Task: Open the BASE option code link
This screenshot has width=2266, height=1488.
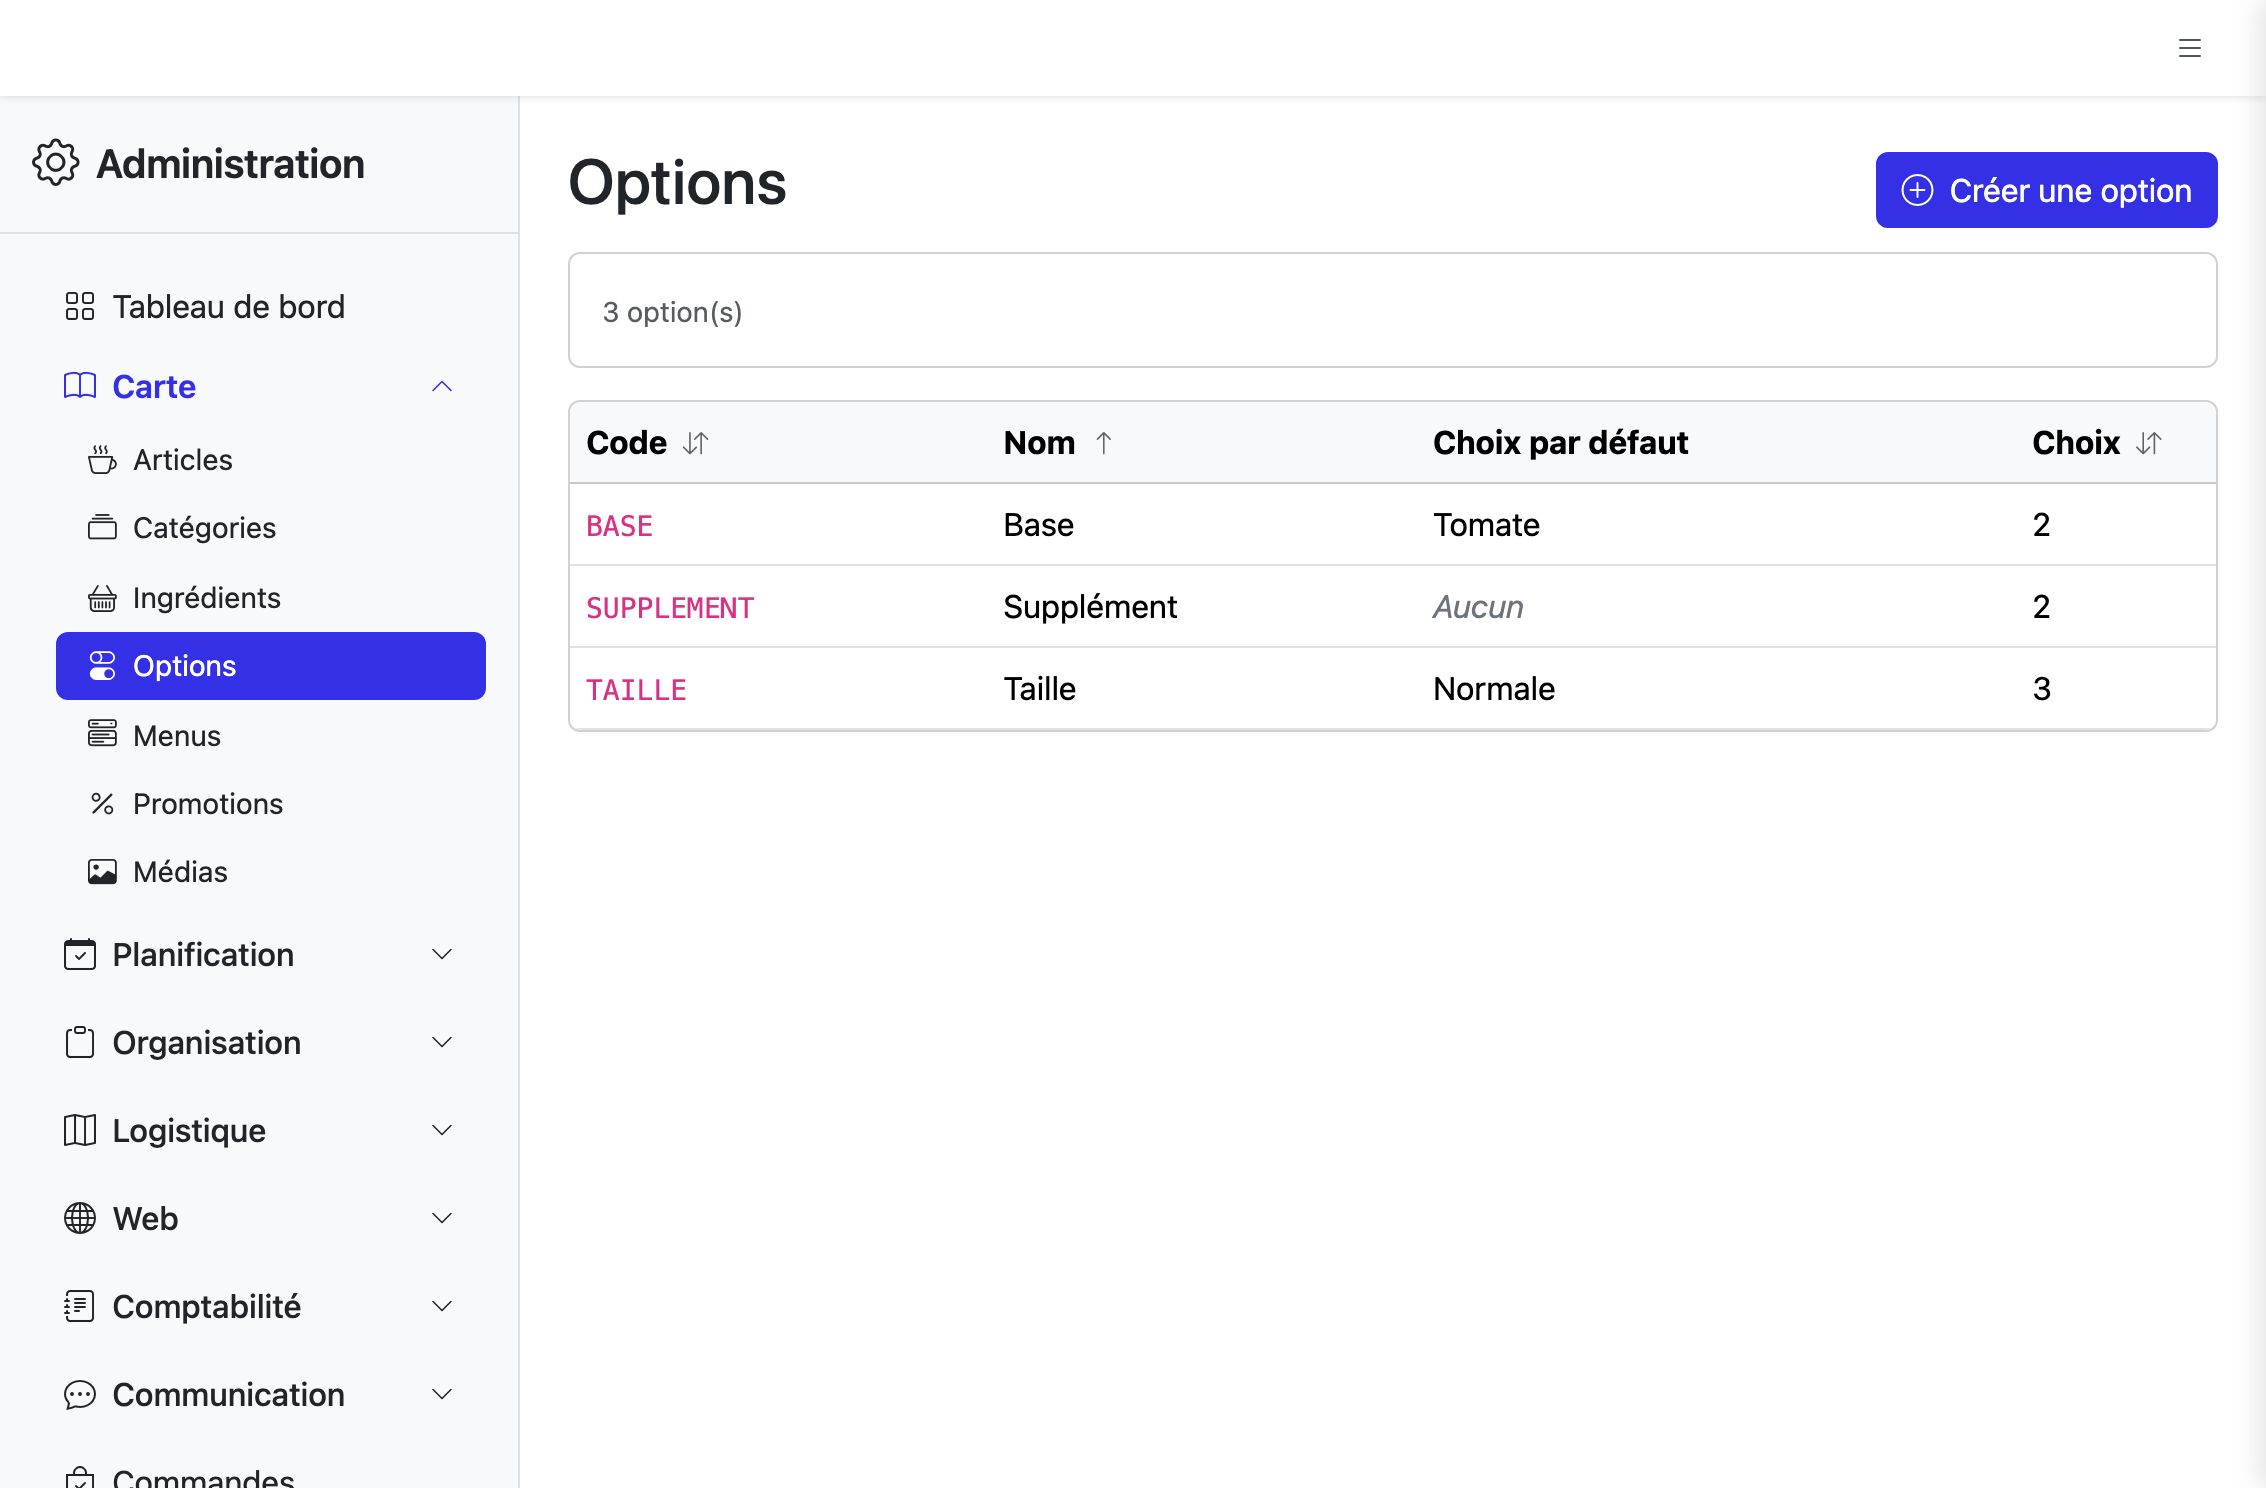Action: tap(619, 526)
